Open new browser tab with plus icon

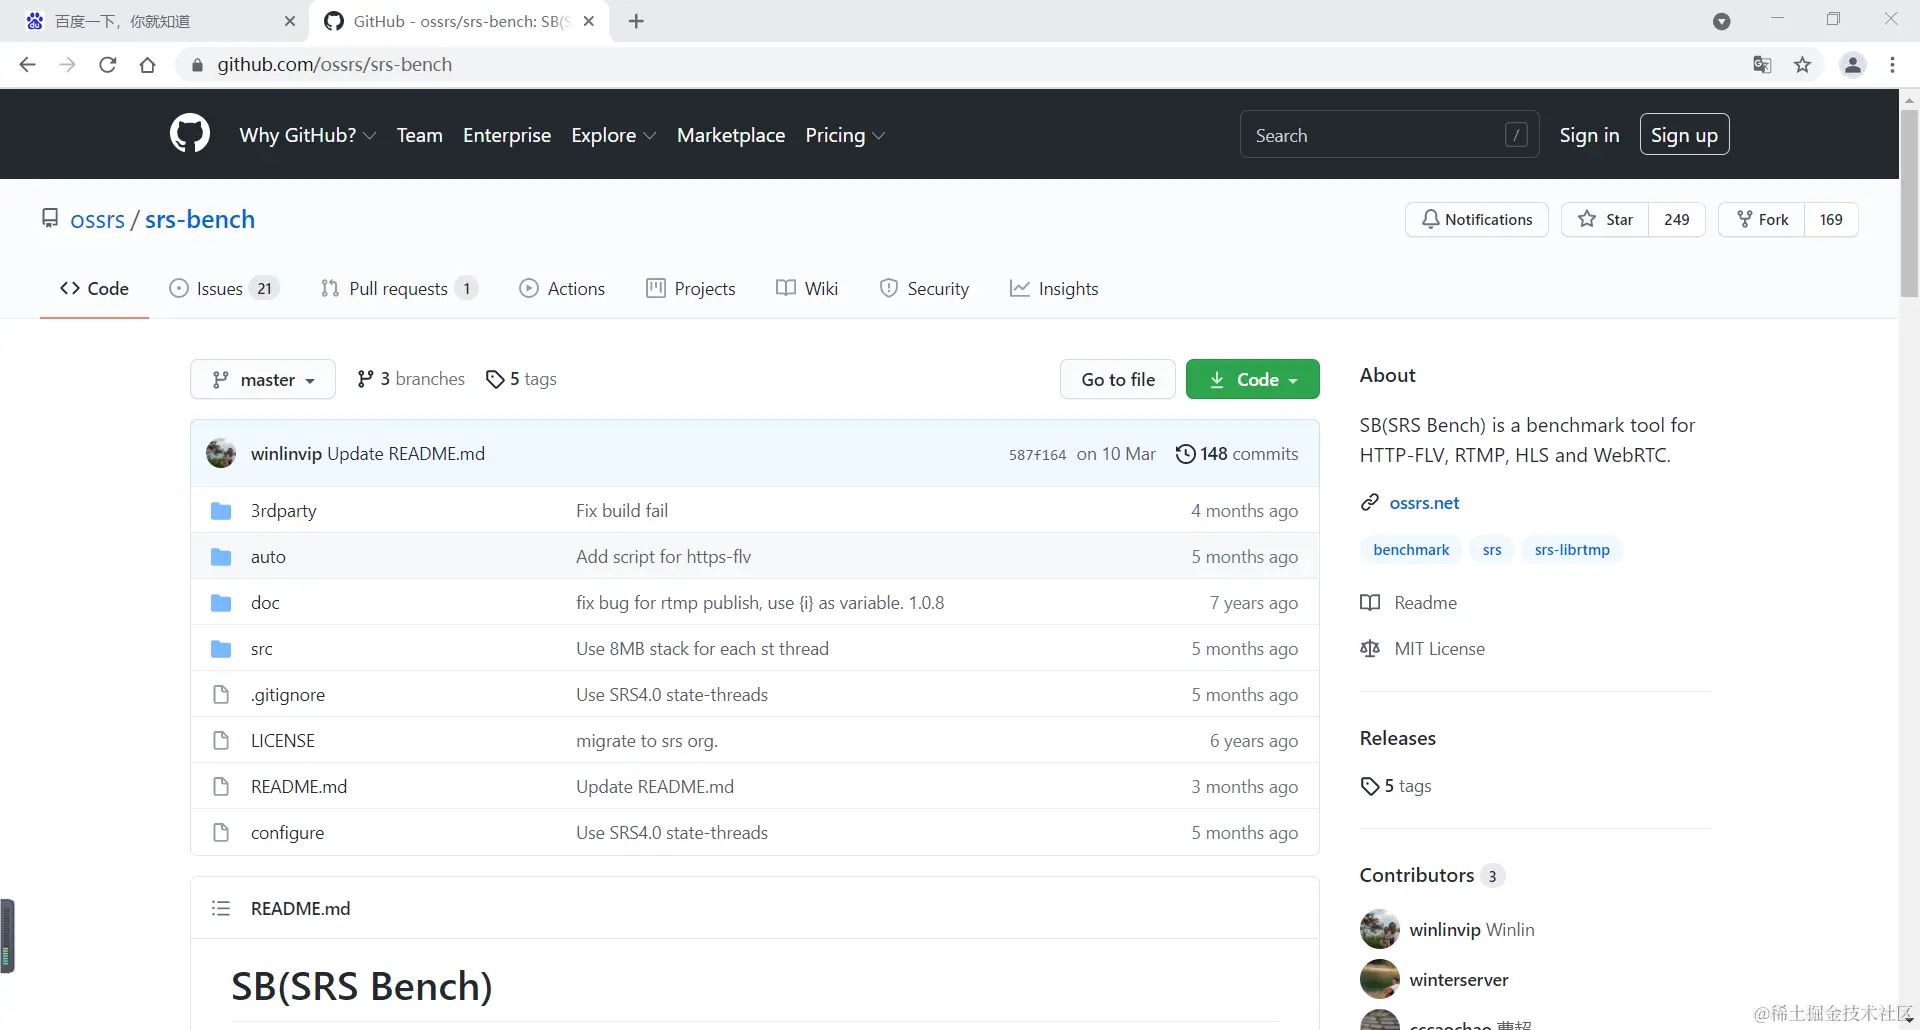[x=636, y=21]
